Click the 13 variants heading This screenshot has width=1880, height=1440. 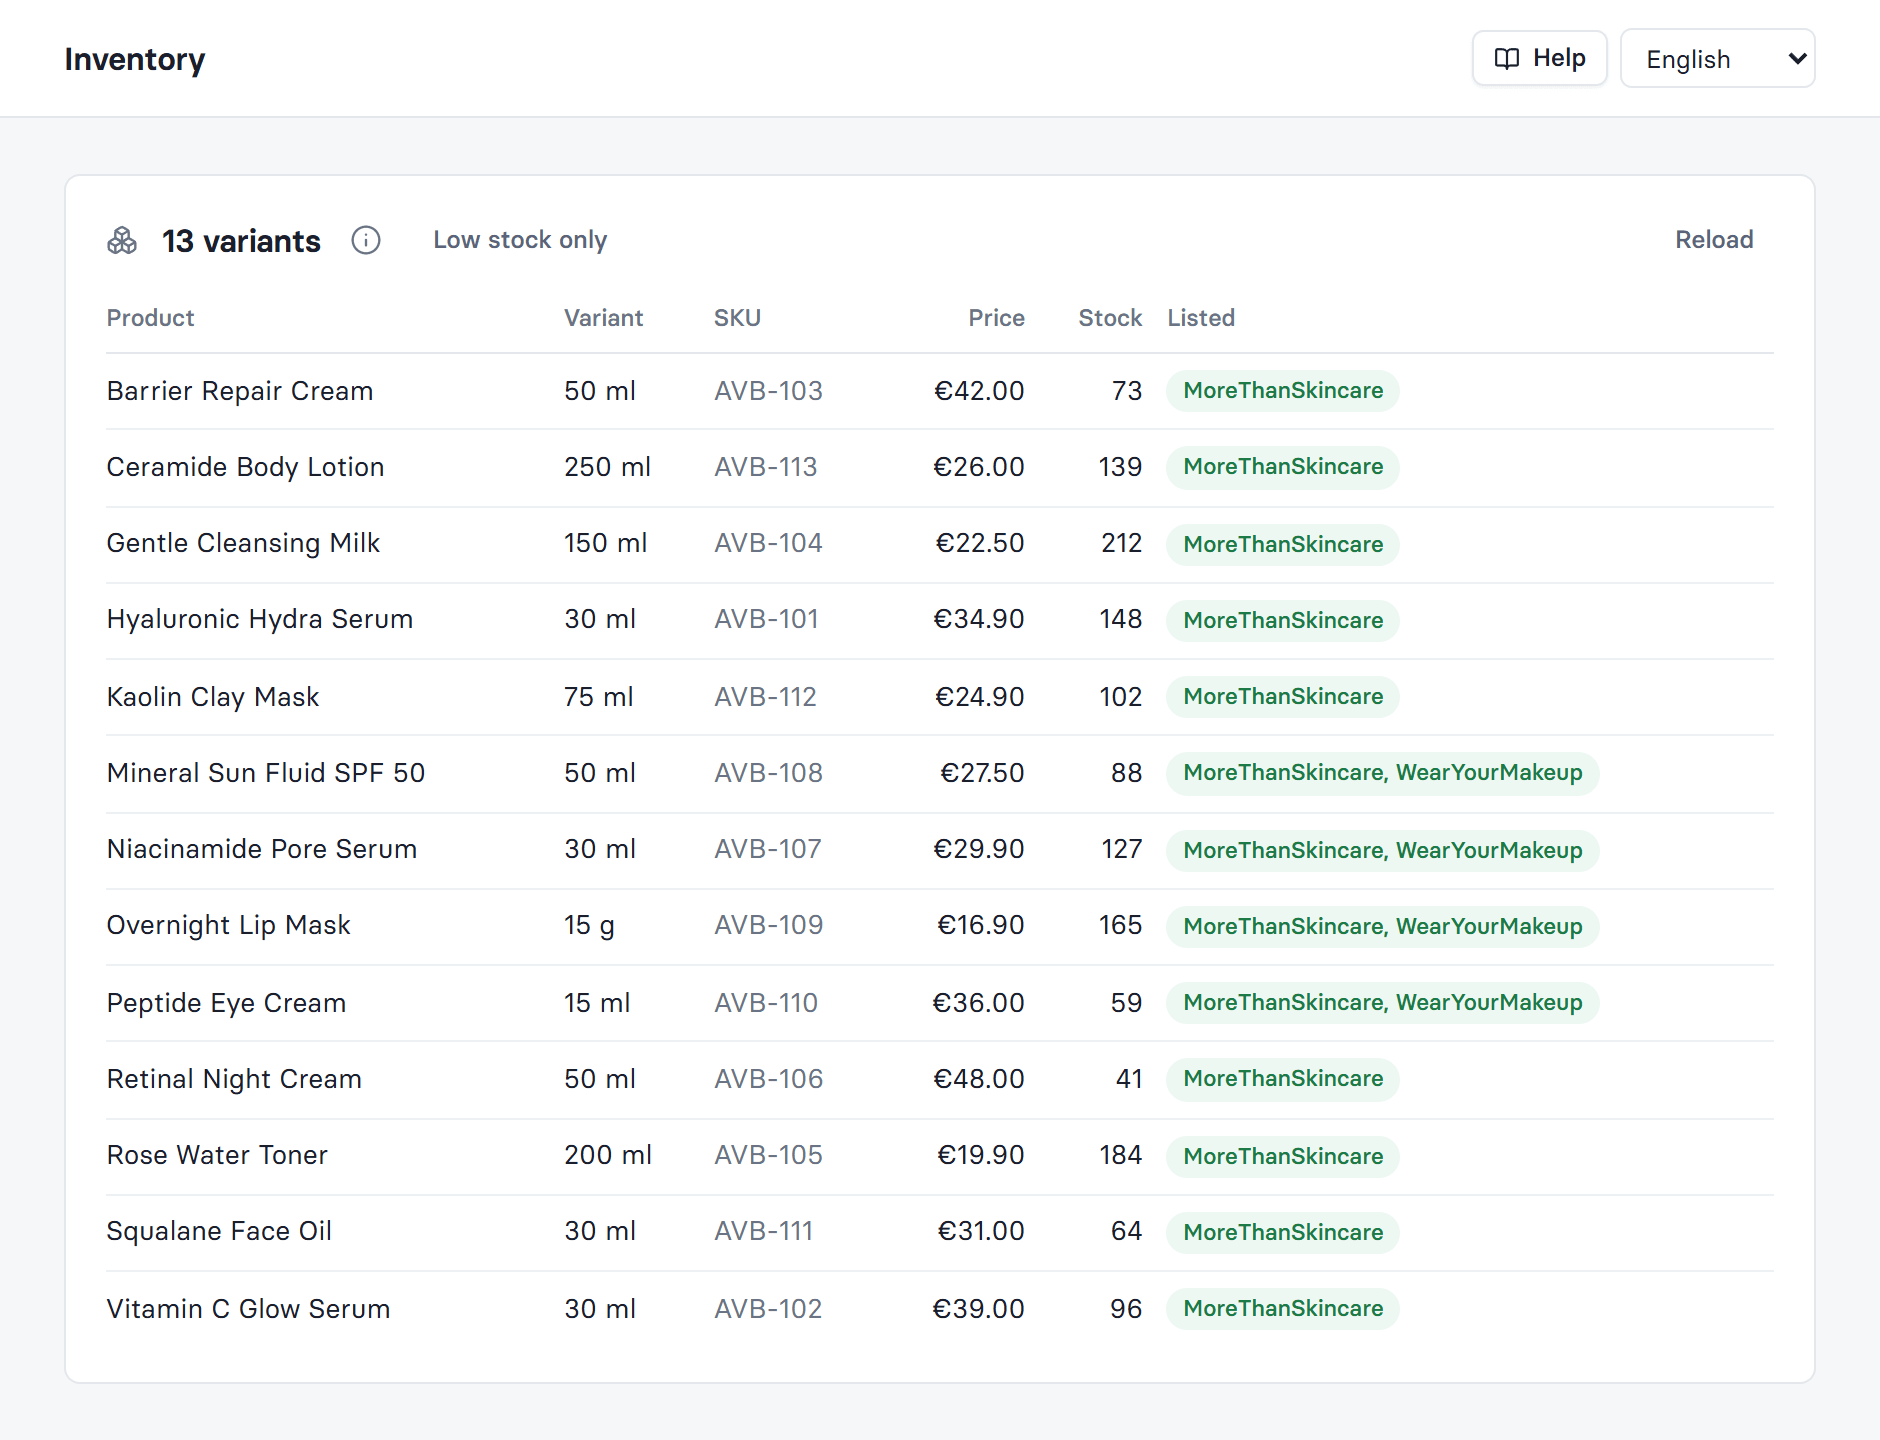pyautogui.click(x=242, y=241)
